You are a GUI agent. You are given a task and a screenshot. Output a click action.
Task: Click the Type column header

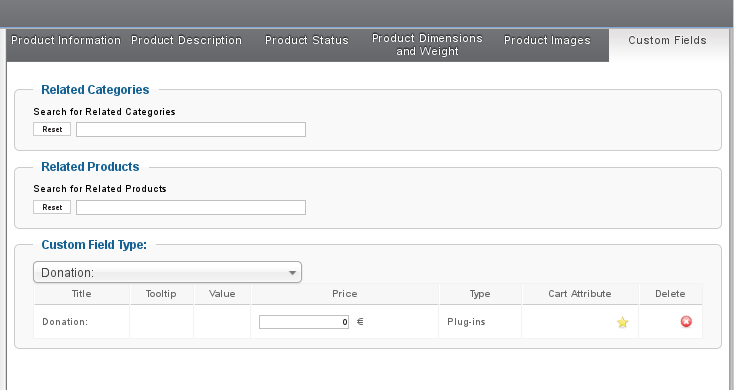tap(480, 294)
